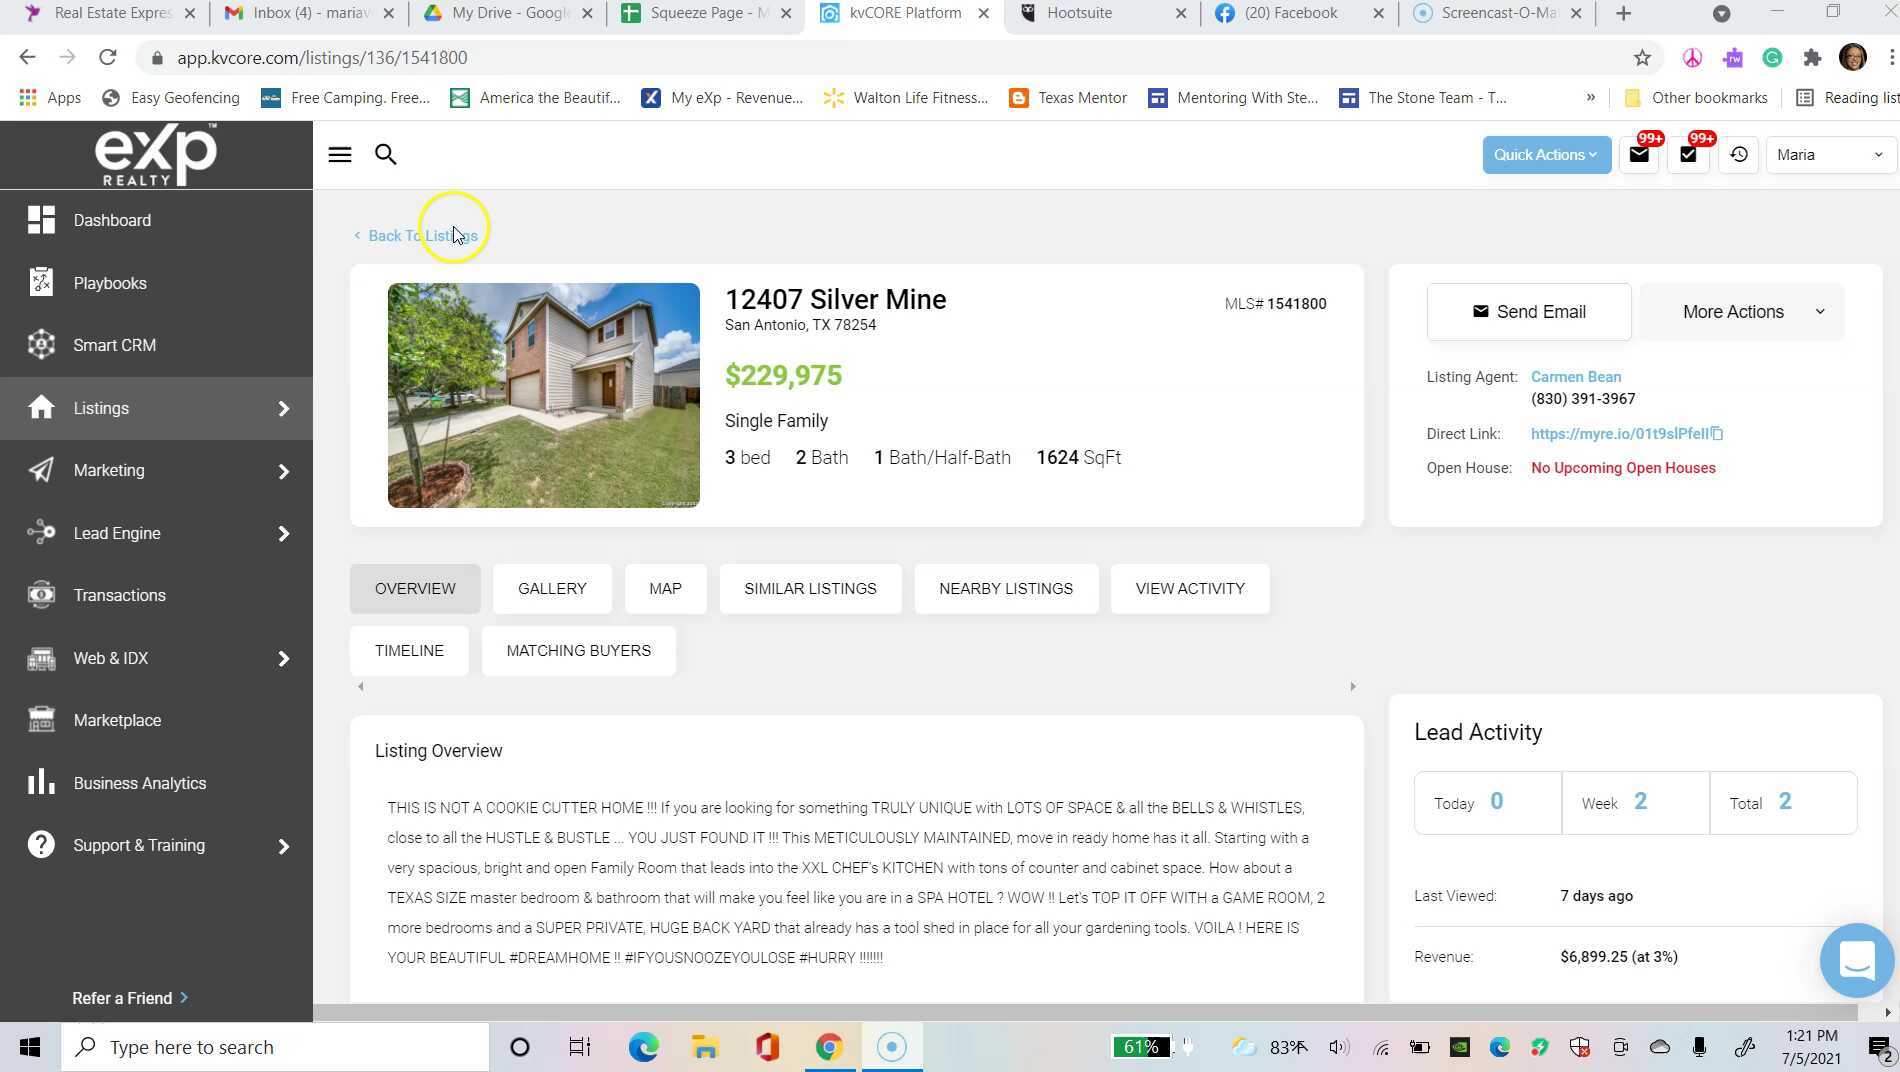Screen dimensions: 1900x1072
Task: Open the email envelope icon with 99+ badge
Action: 1638,155
